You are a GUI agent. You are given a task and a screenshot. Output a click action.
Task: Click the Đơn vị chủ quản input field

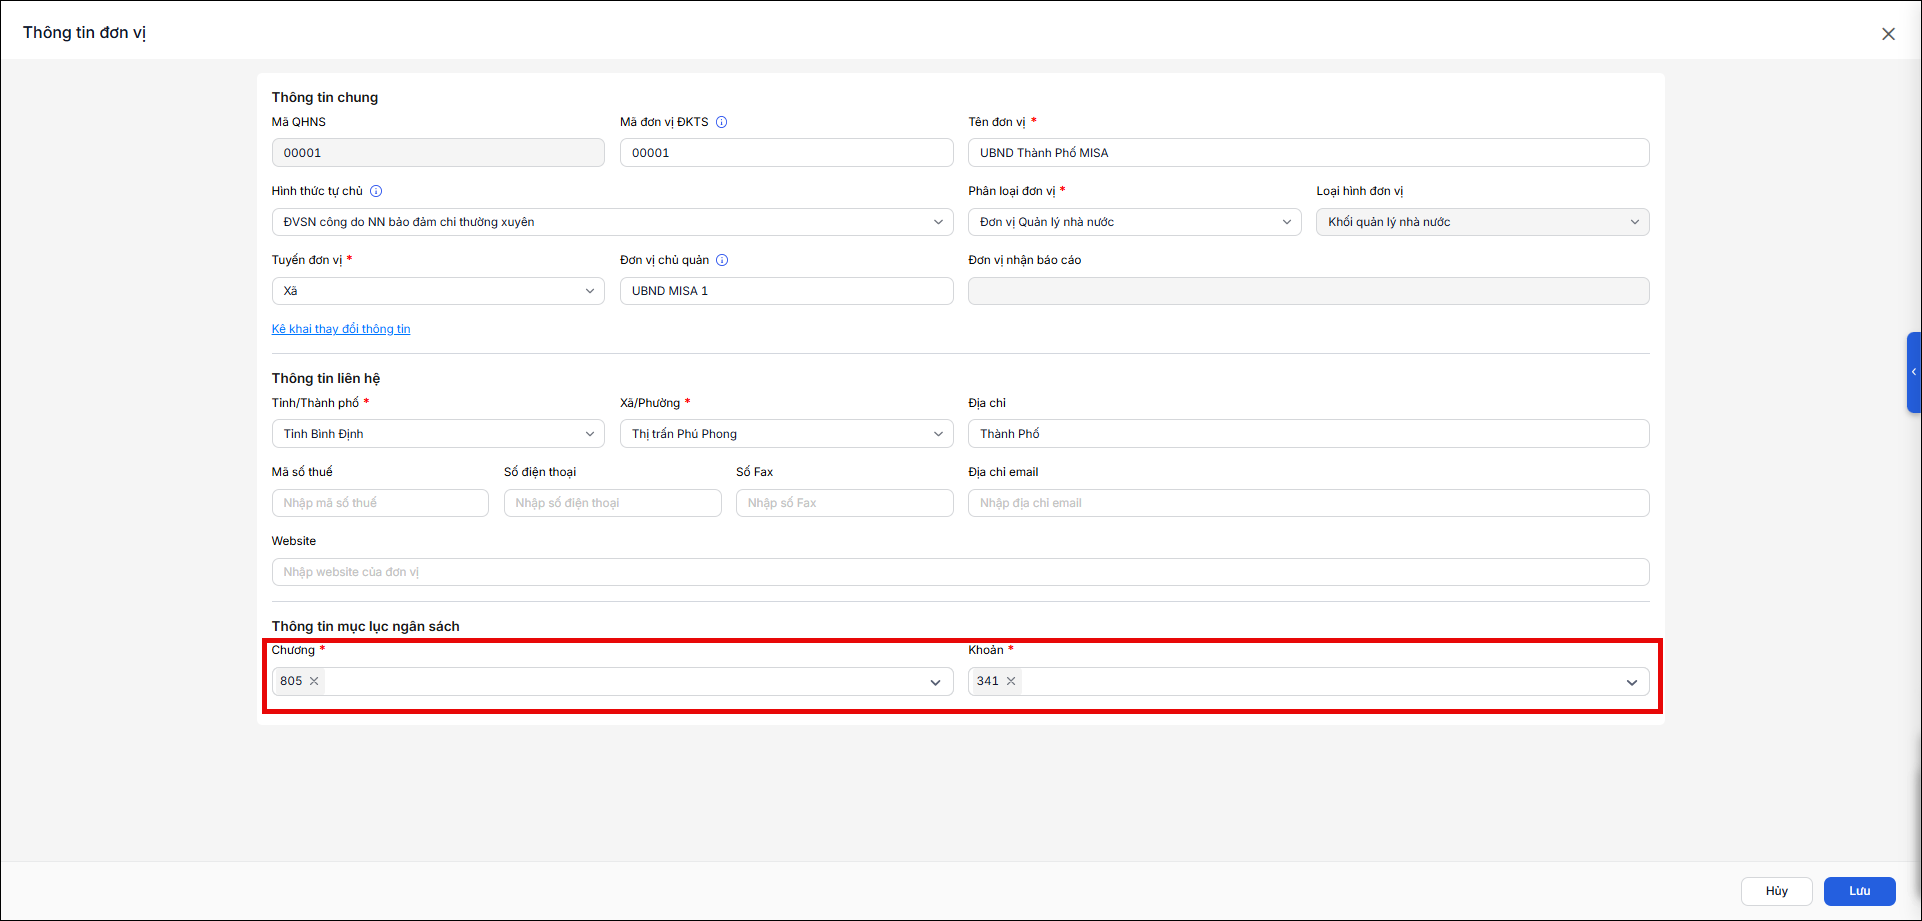click(x=786, y=291)
